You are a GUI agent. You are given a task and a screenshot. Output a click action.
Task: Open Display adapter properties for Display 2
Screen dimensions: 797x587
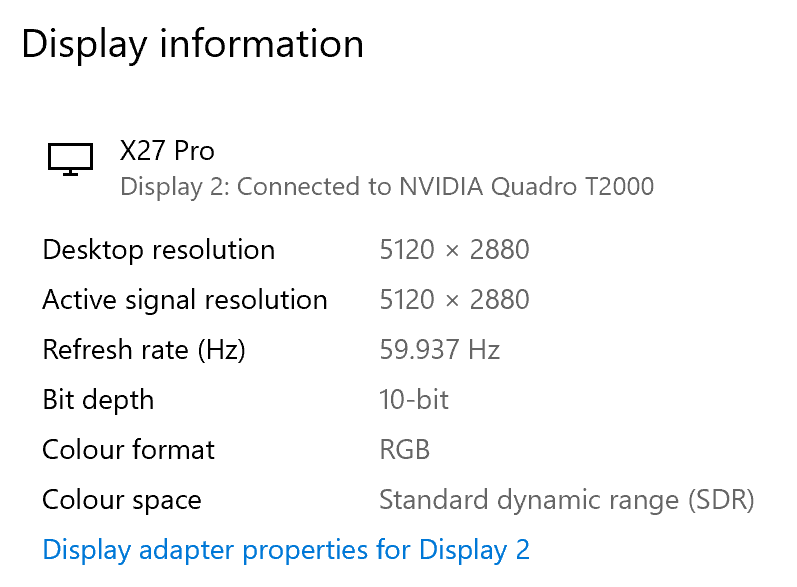tap(286, 549)
